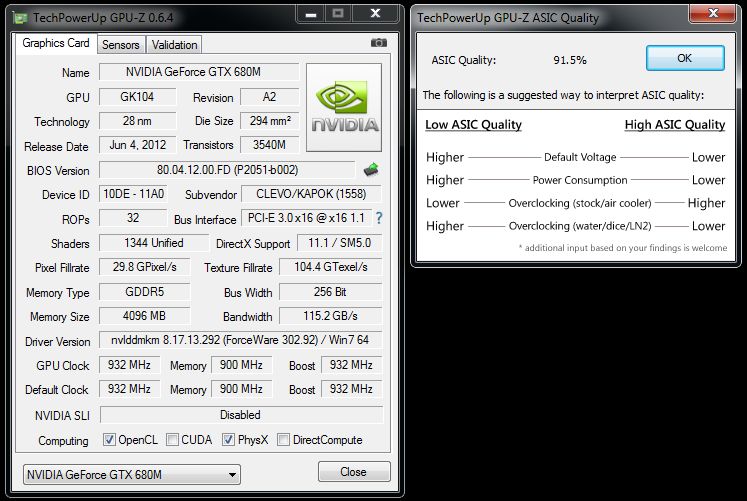
Task: Click the Default Clock row Boost 932 MHz field
Action: (x=352, y=389)
